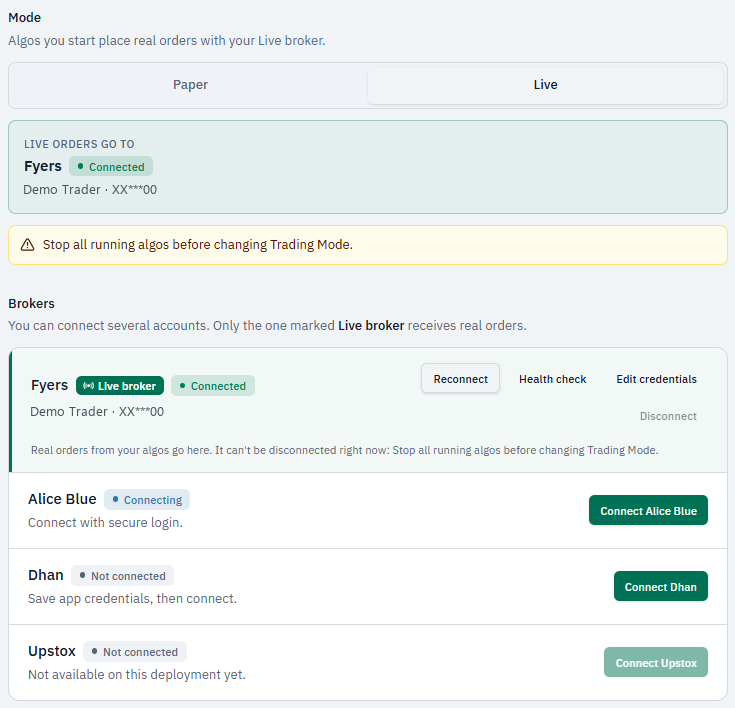Viewport: 735px width, 708px height.
Task: Click Fyers name in broker list
Action: pyautogui.click(x=49, y=385)
